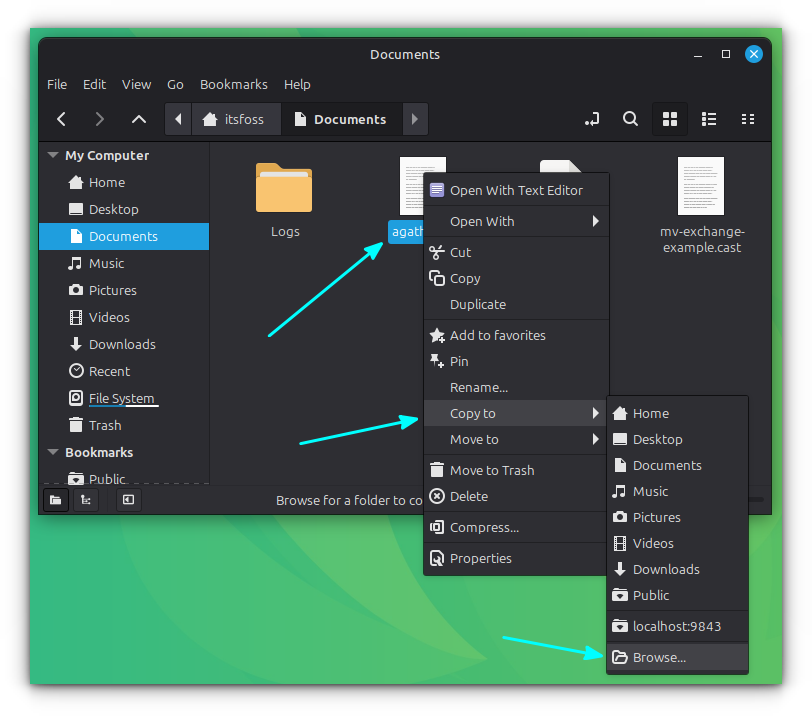
Task: Select Compress... from the context menu
Action: point(484,527)
